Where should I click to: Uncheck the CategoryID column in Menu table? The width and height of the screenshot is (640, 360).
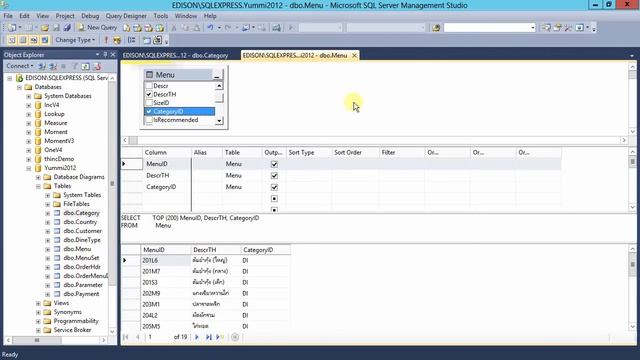[149, 111]
